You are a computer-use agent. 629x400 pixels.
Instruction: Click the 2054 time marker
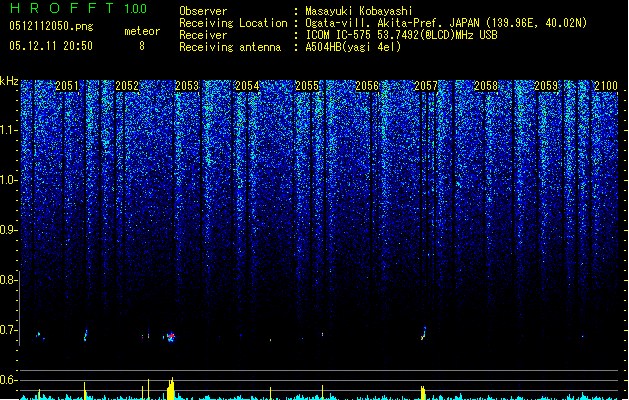247,86
